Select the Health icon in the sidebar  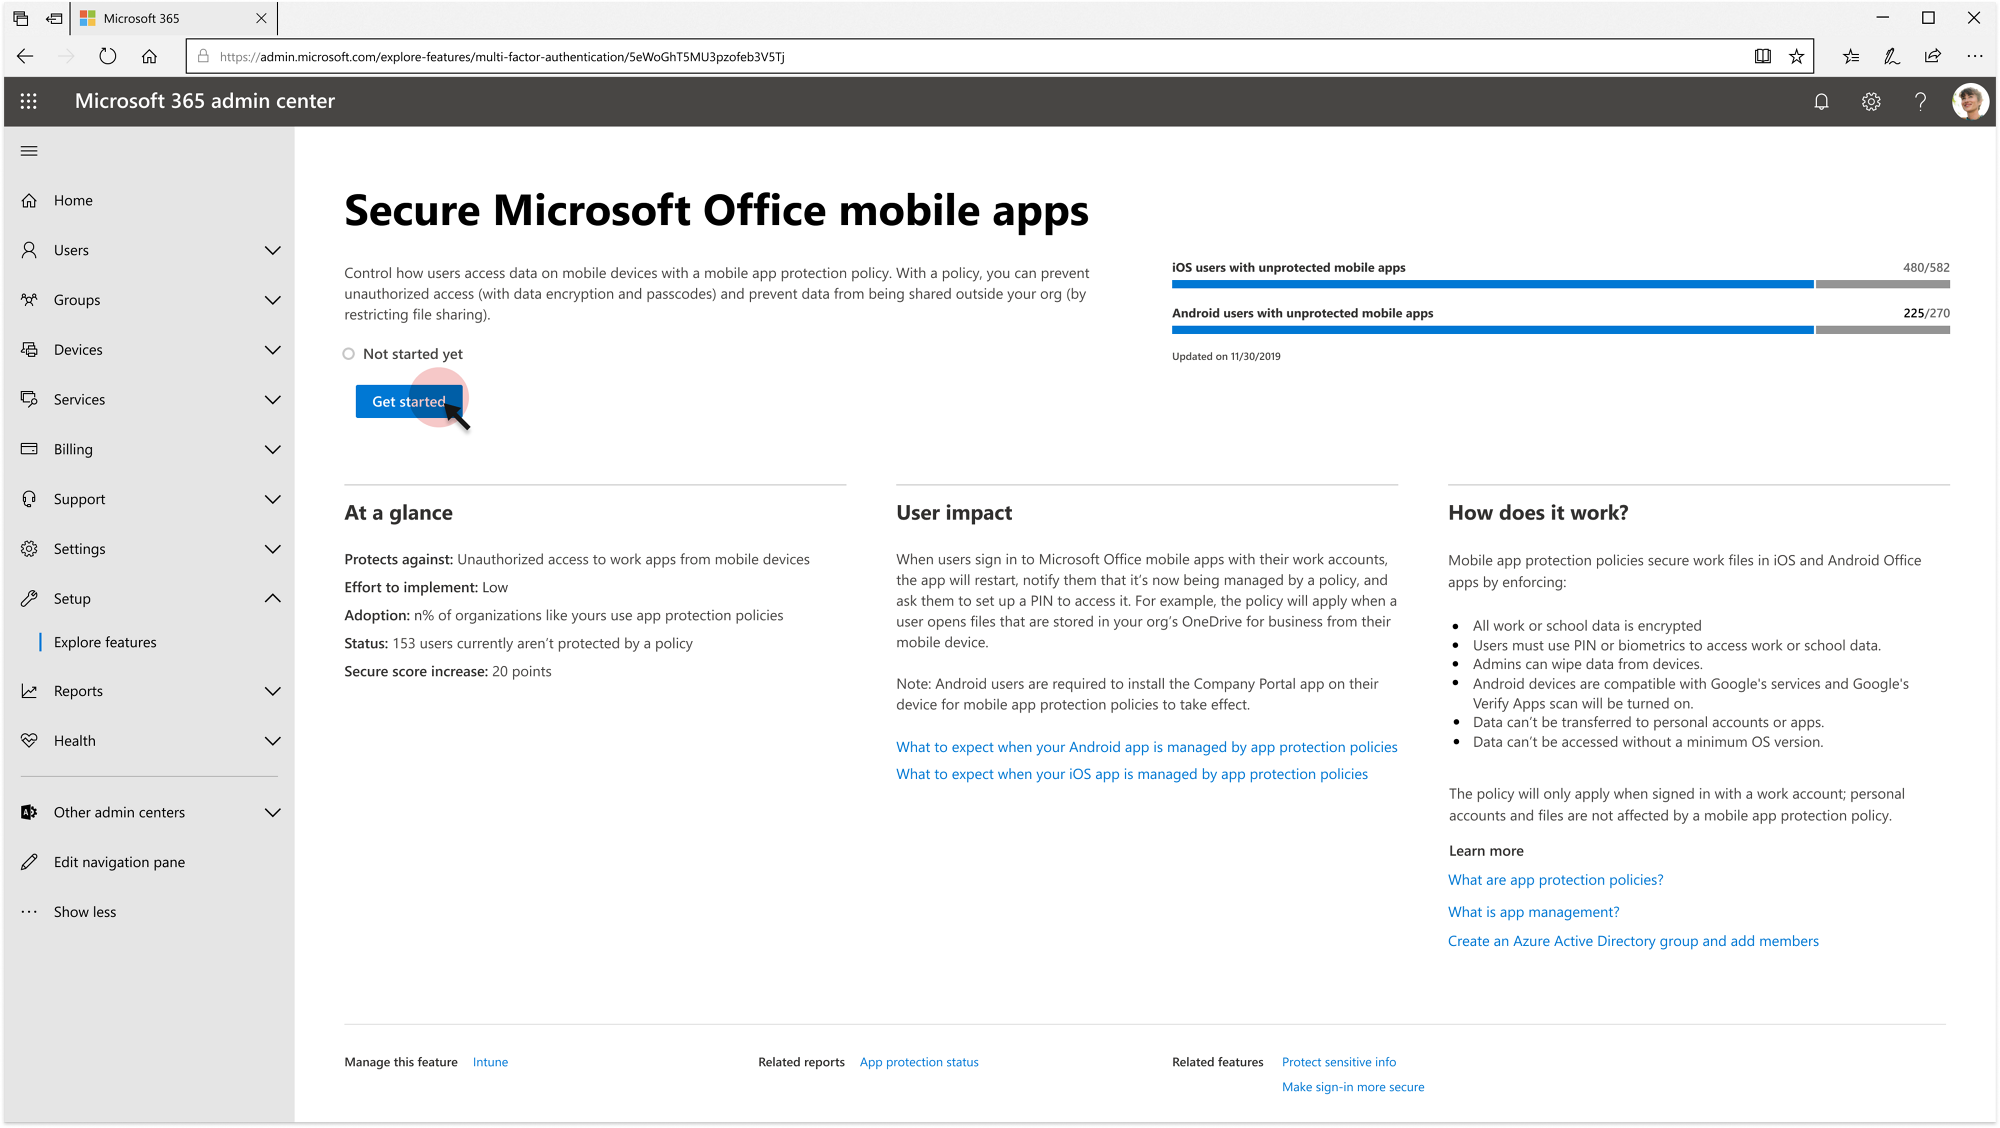29,740
